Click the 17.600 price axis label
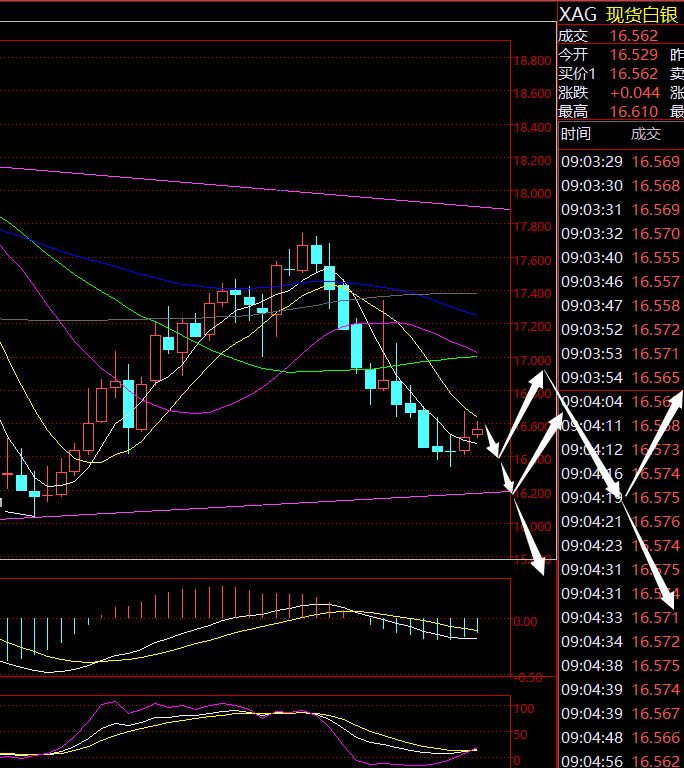 [532, 260]
